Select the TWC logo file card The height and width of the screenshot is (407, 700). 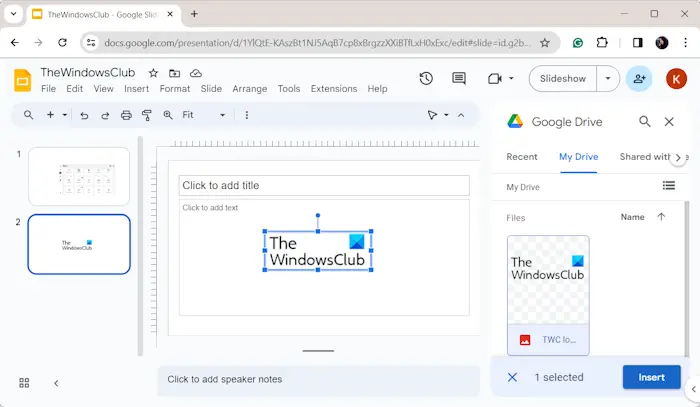[548, 295]
